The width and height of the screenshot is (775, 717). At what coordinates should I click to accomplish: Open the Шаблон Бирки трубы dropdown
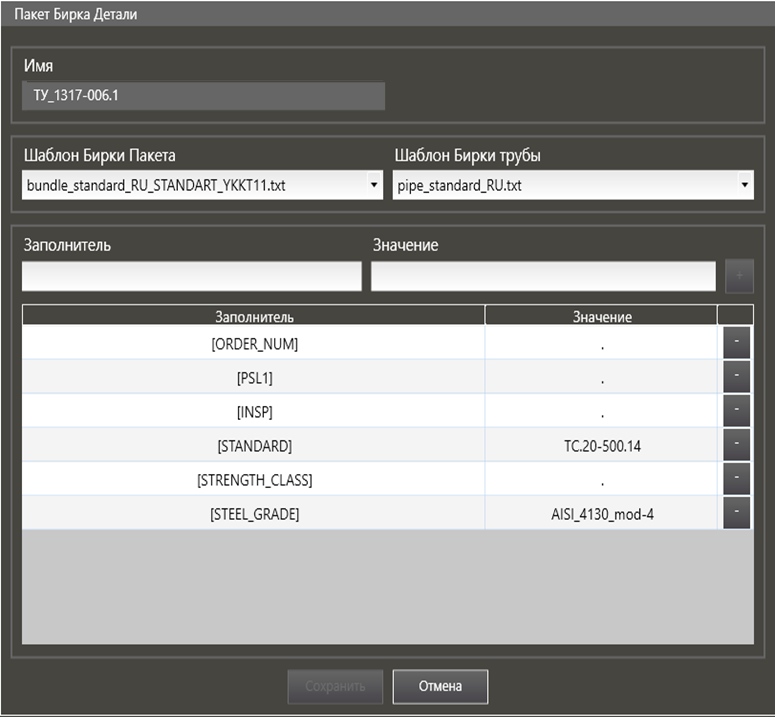pos(573,185)
